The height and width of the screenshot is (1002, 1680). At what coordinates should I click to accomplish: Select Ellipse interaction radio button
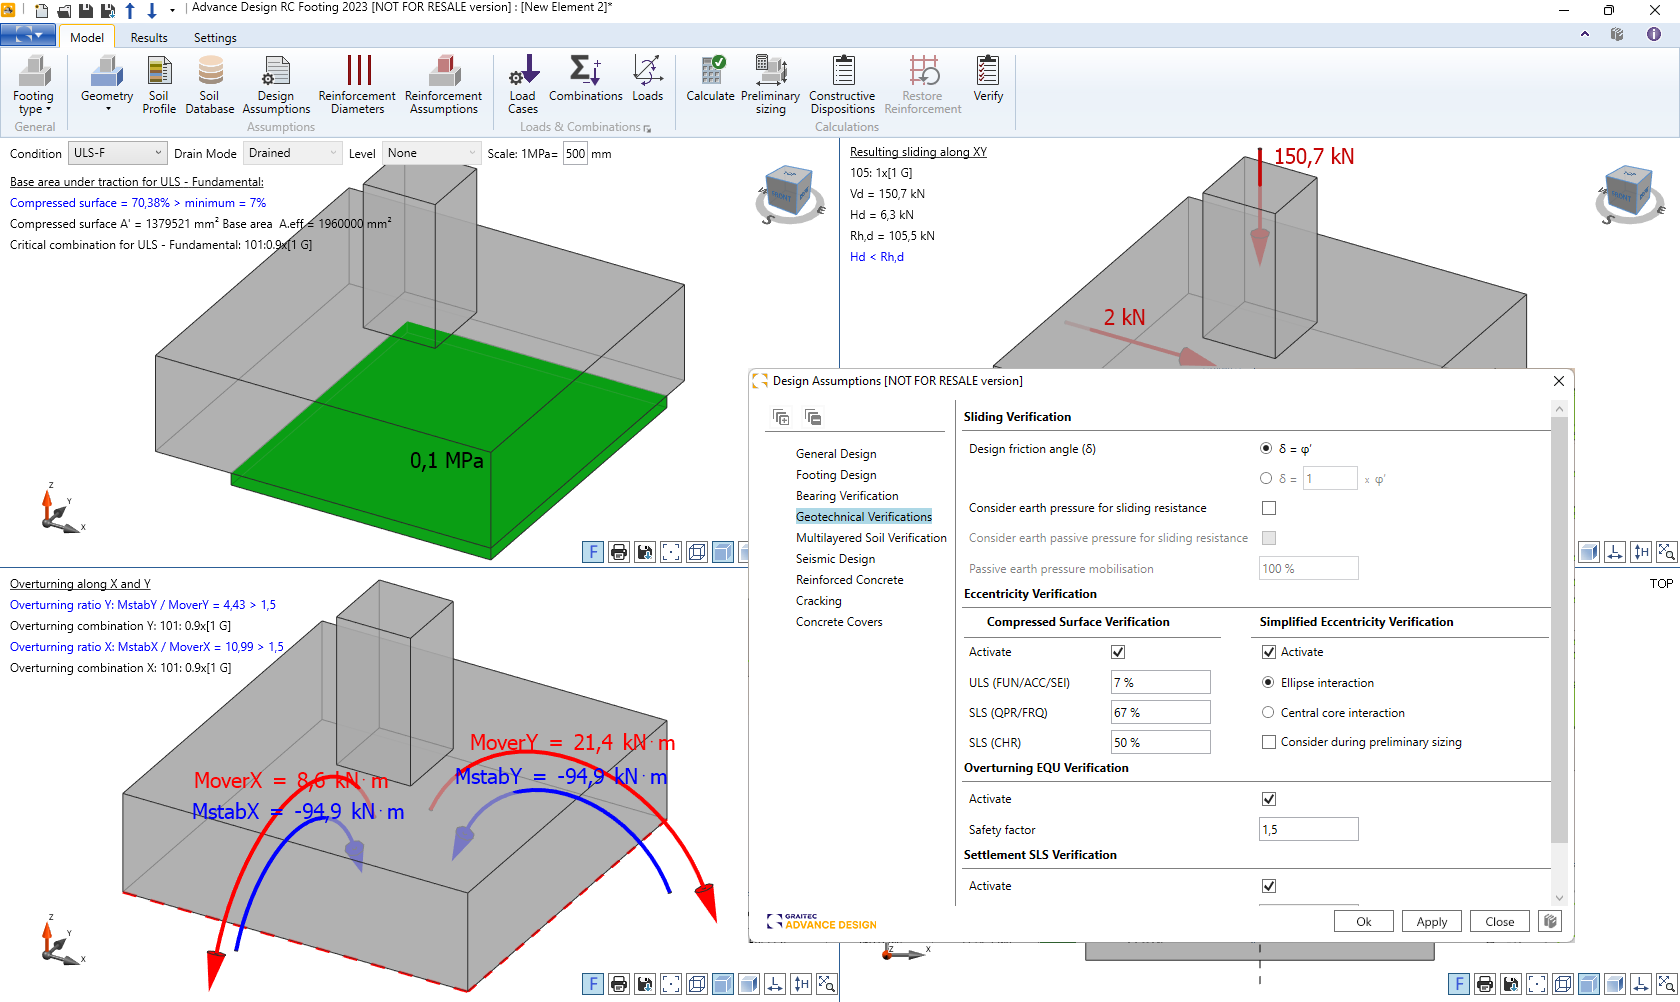[x=1268, y=683]
